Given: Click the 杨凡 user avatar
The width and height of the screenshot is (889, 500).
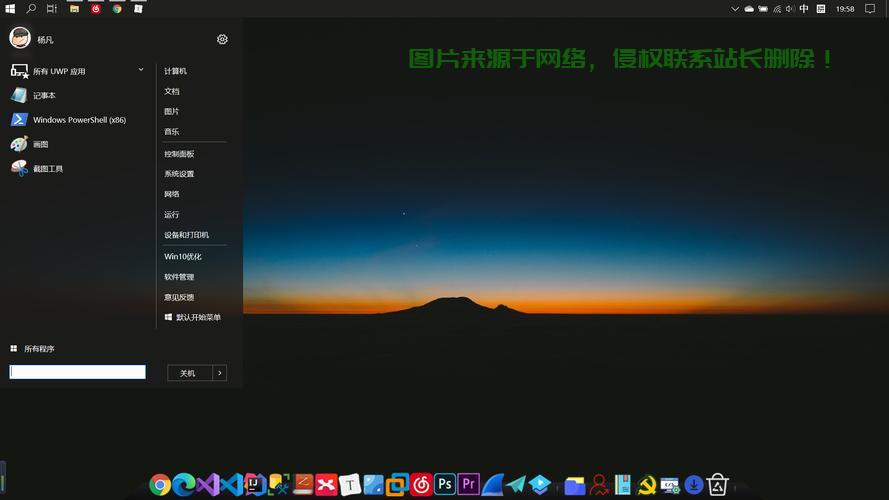Looking at the screenshot, I should [x=20, y=38].
